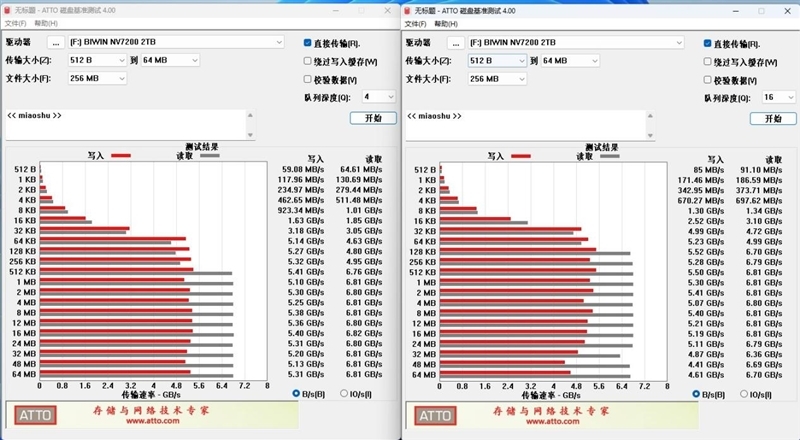Screen dimensions: 800x440
Task: Click 923.34 MB/s write value, left window
Action: 301,210
